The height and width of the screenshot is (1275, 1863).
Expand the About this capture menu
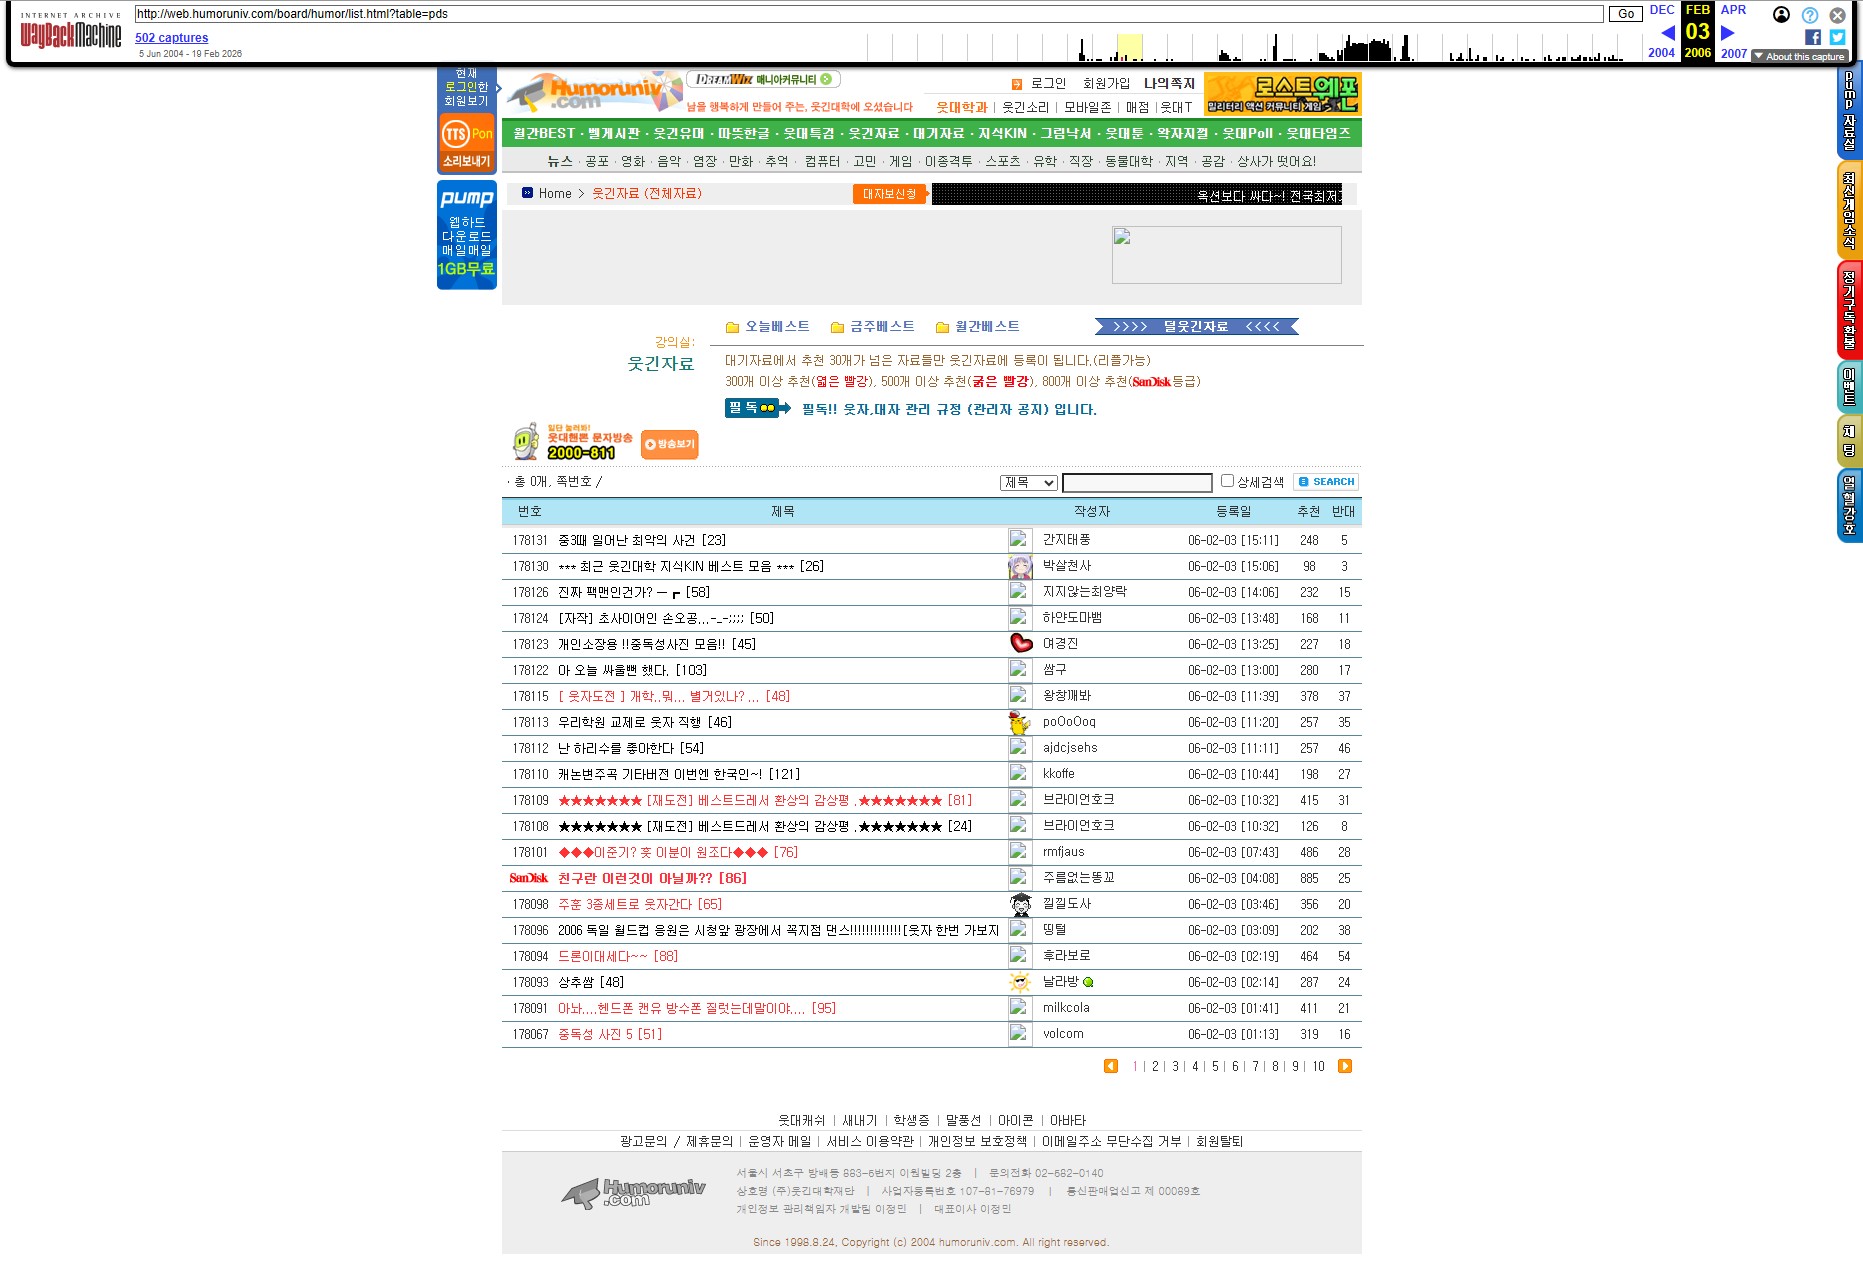tap(1799, 56)
